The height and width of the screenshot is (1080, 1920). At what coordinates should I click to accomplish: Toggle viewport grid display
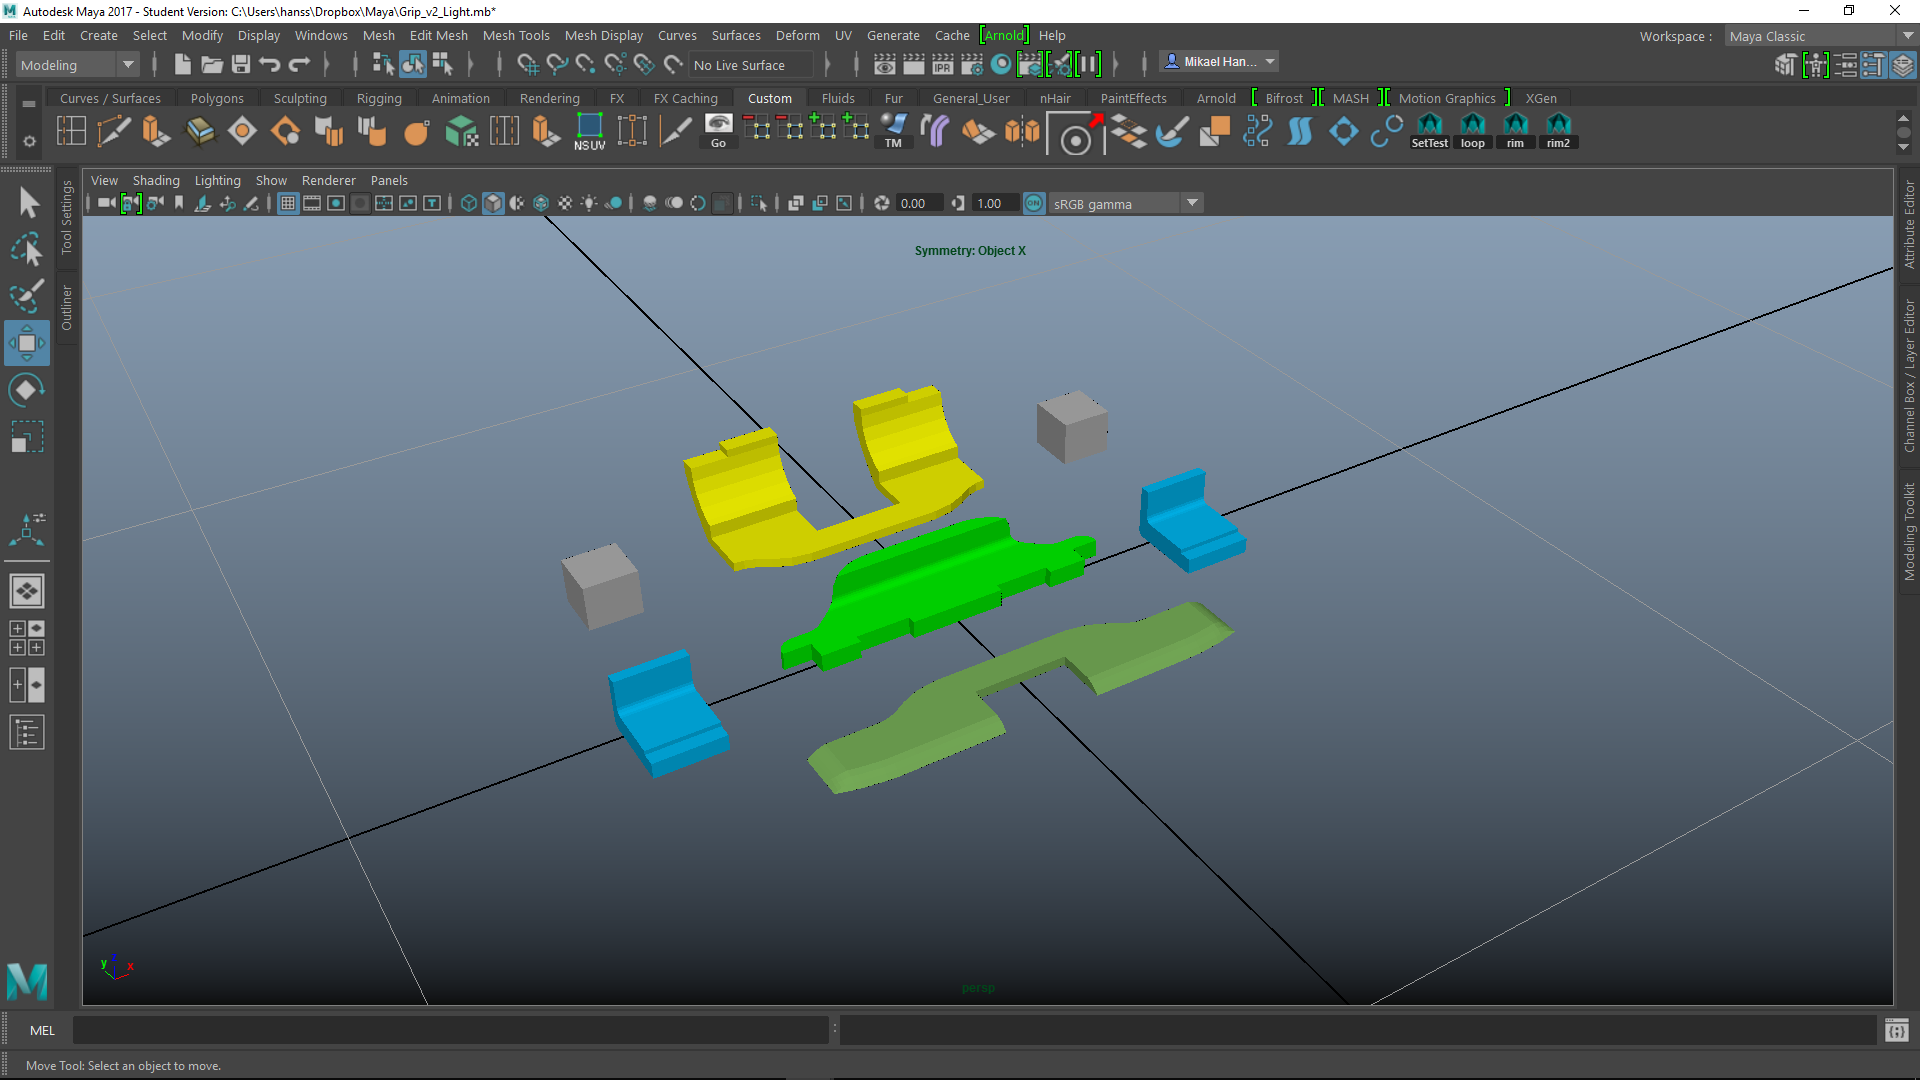[x=288, y=203]
